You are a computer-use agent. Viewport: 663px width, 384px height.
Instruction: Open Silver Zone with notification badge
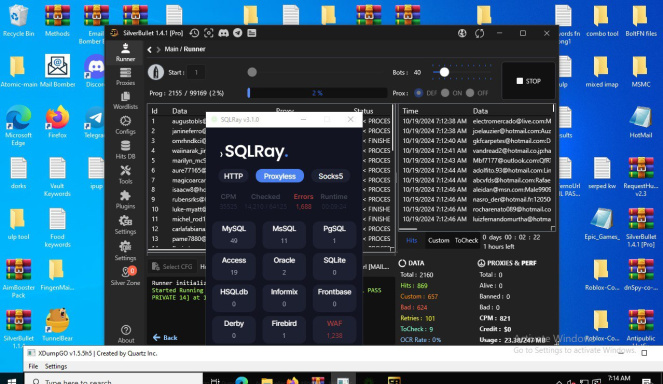coord(125,276)
